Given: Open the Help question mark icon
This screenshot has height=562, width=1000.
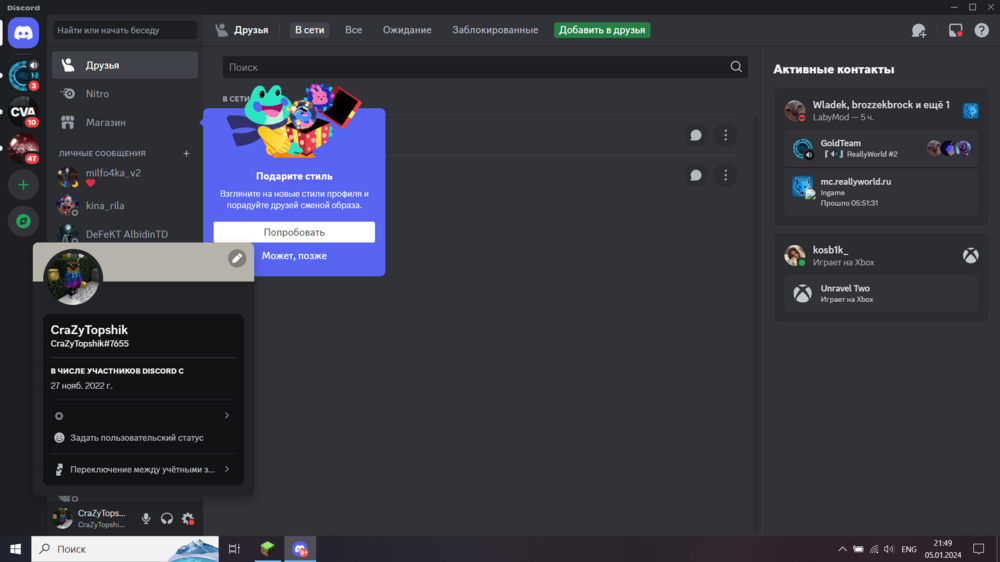Looking at the screenshot, I should pos(982,30).
